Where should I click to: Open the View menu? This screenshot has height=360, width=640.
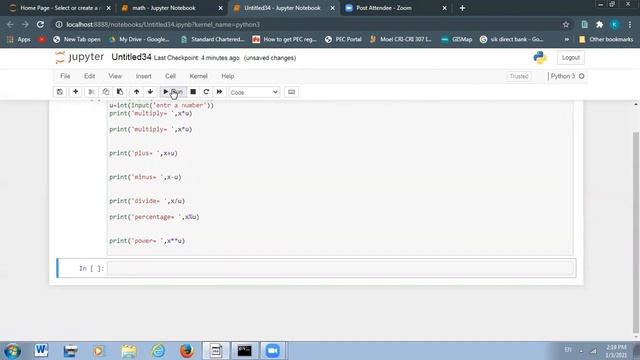click(115, 76)
